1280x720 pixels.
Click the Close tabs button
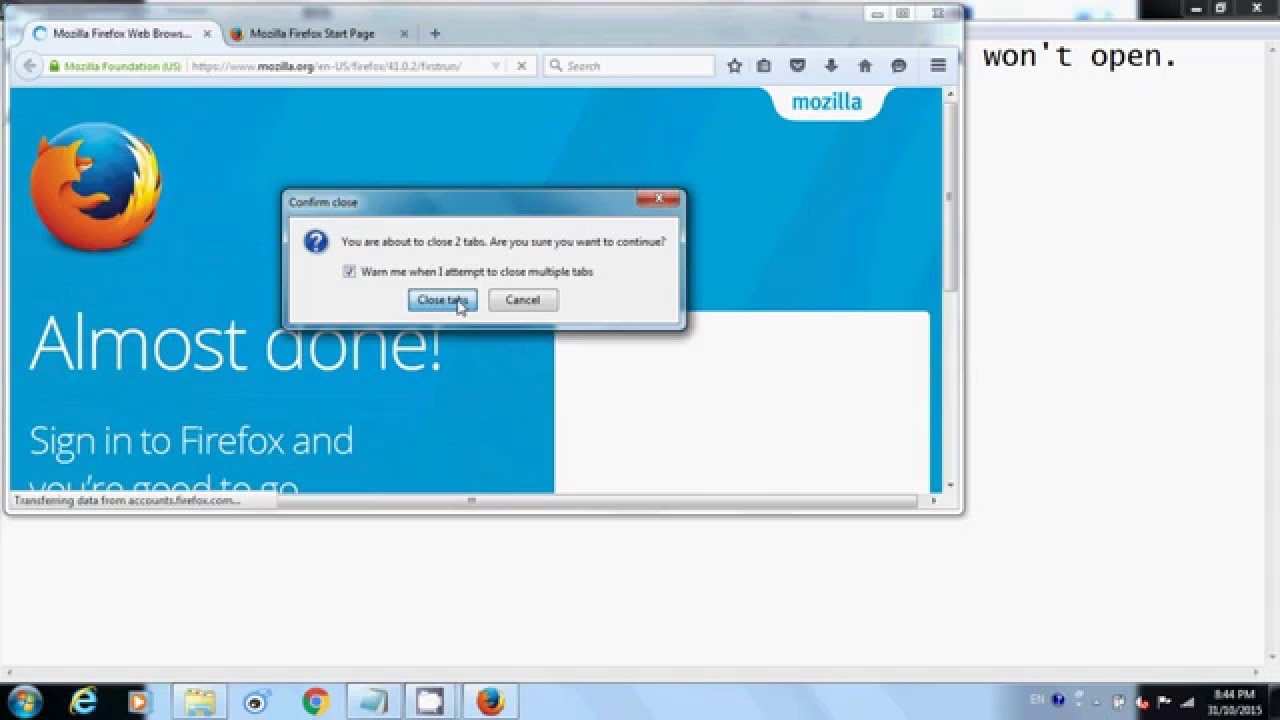(x=442, y=300)
